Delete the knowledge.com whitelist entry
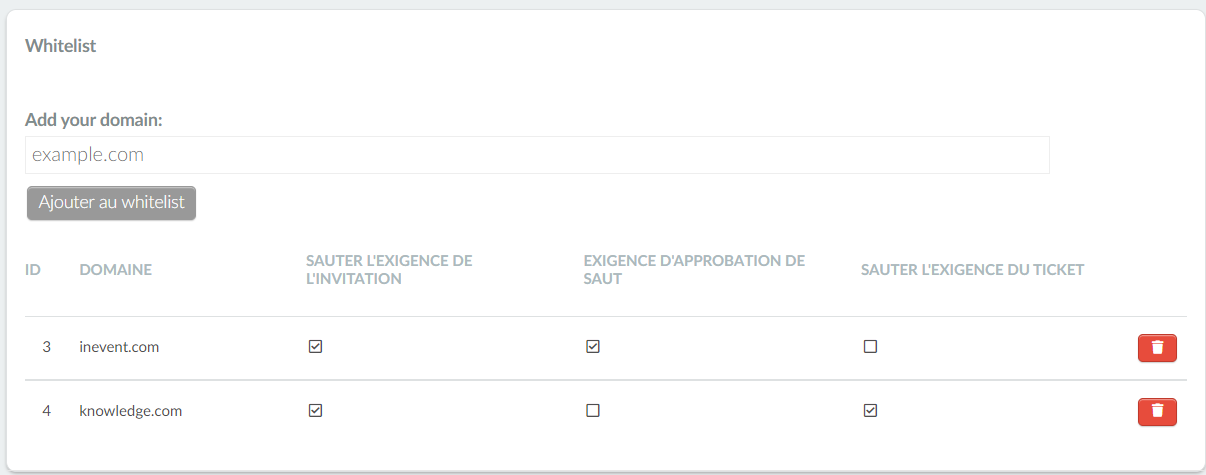 [1157, 411]
